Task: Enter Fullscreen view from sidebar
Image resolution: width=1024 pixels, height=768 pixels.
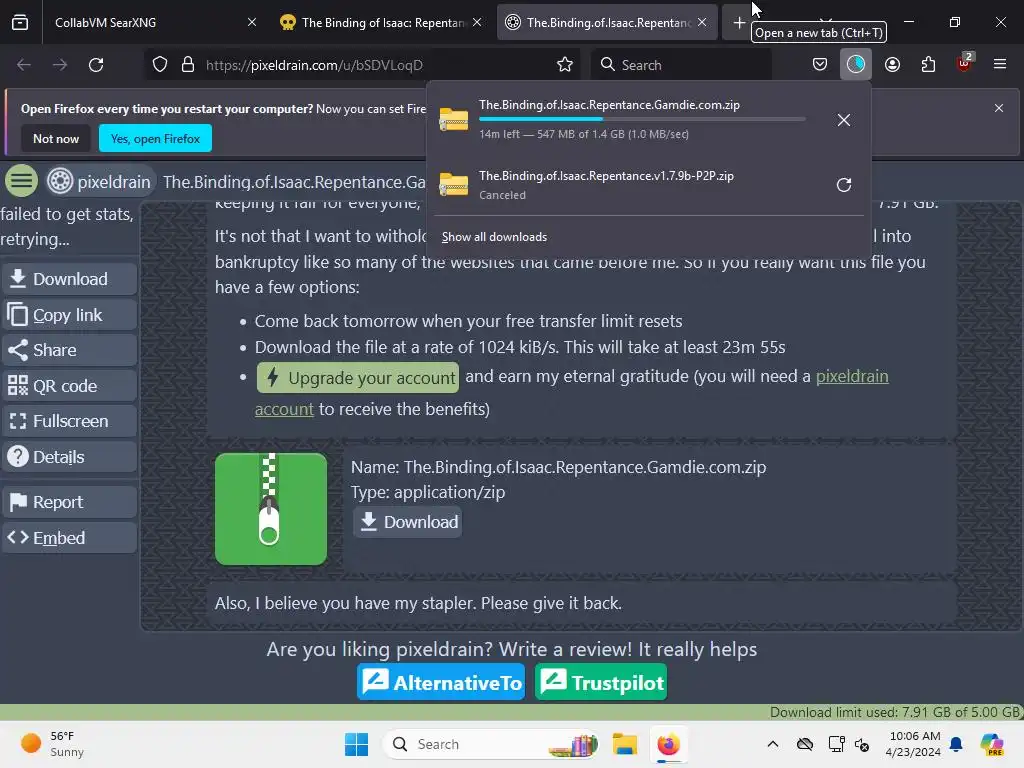Action: [x=69, y=421]
